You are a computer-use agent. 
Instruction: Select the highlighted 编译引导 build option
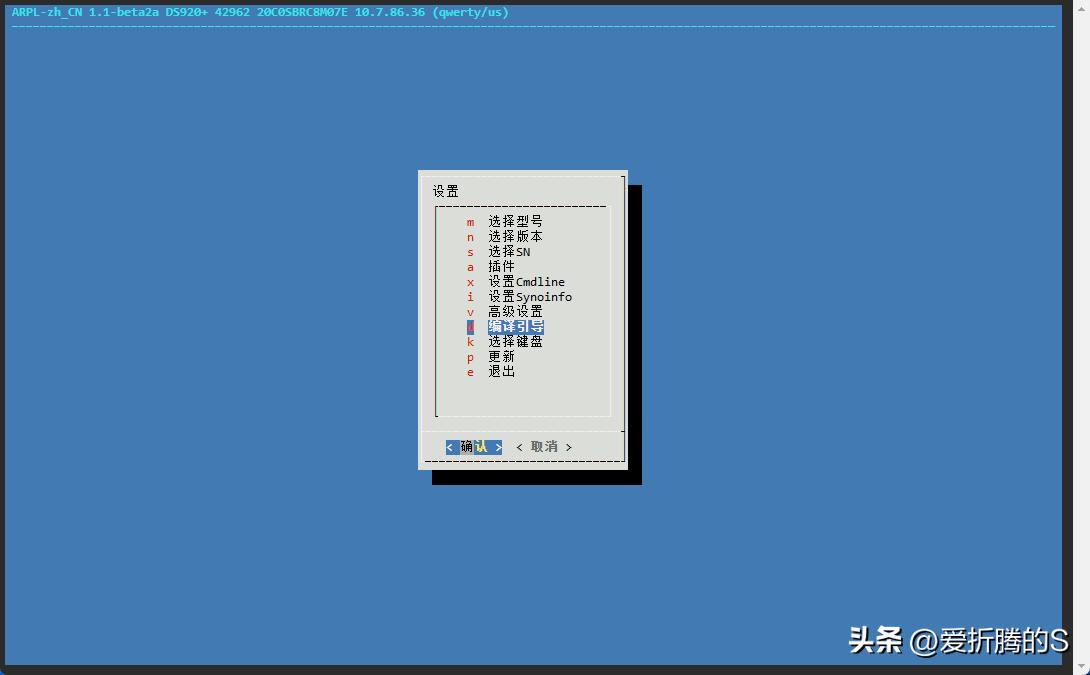coord(514,326)
